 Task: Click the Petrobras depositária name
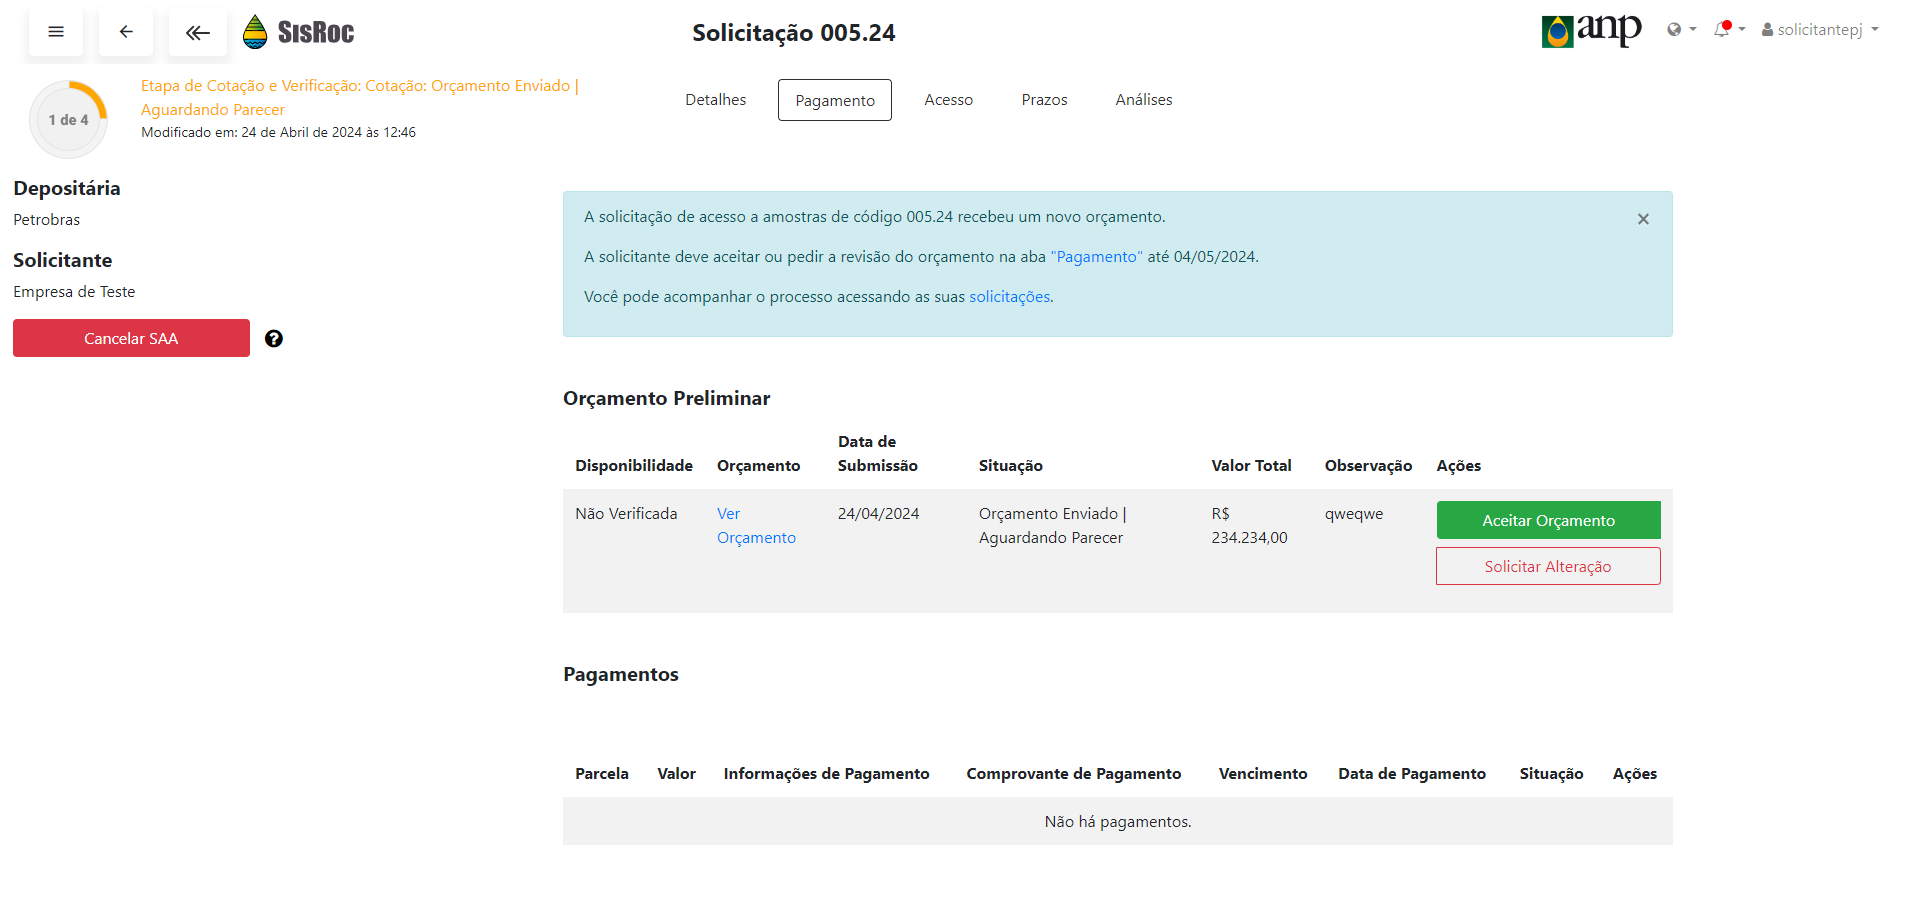pyautogui.click(x=46, y=220)
